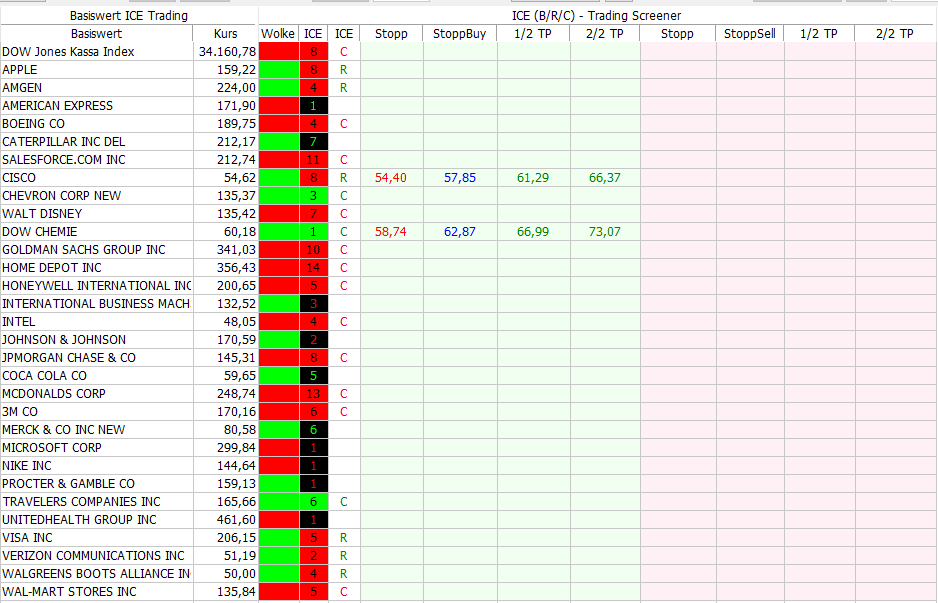Select VERIZON COMMUNICATIONS INC row

tap(93, 555)
